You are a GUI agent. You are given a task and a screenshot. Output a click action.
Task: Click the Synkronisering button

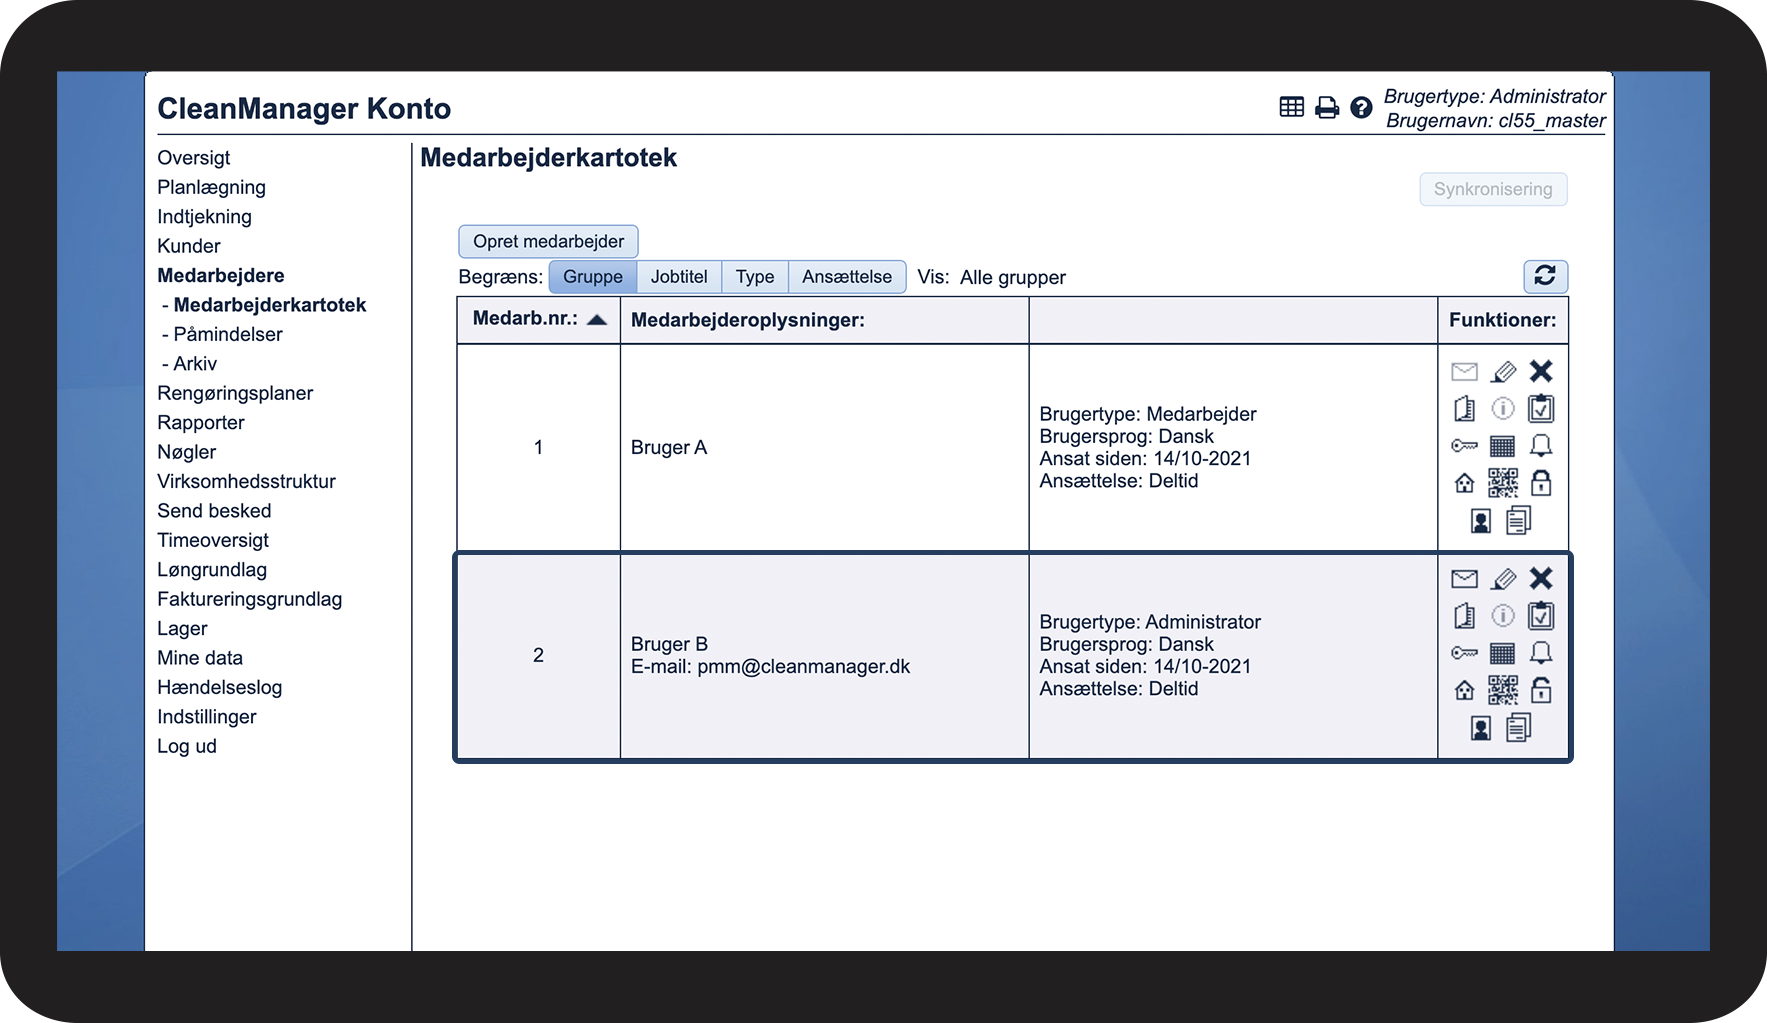click(1493, 189)
